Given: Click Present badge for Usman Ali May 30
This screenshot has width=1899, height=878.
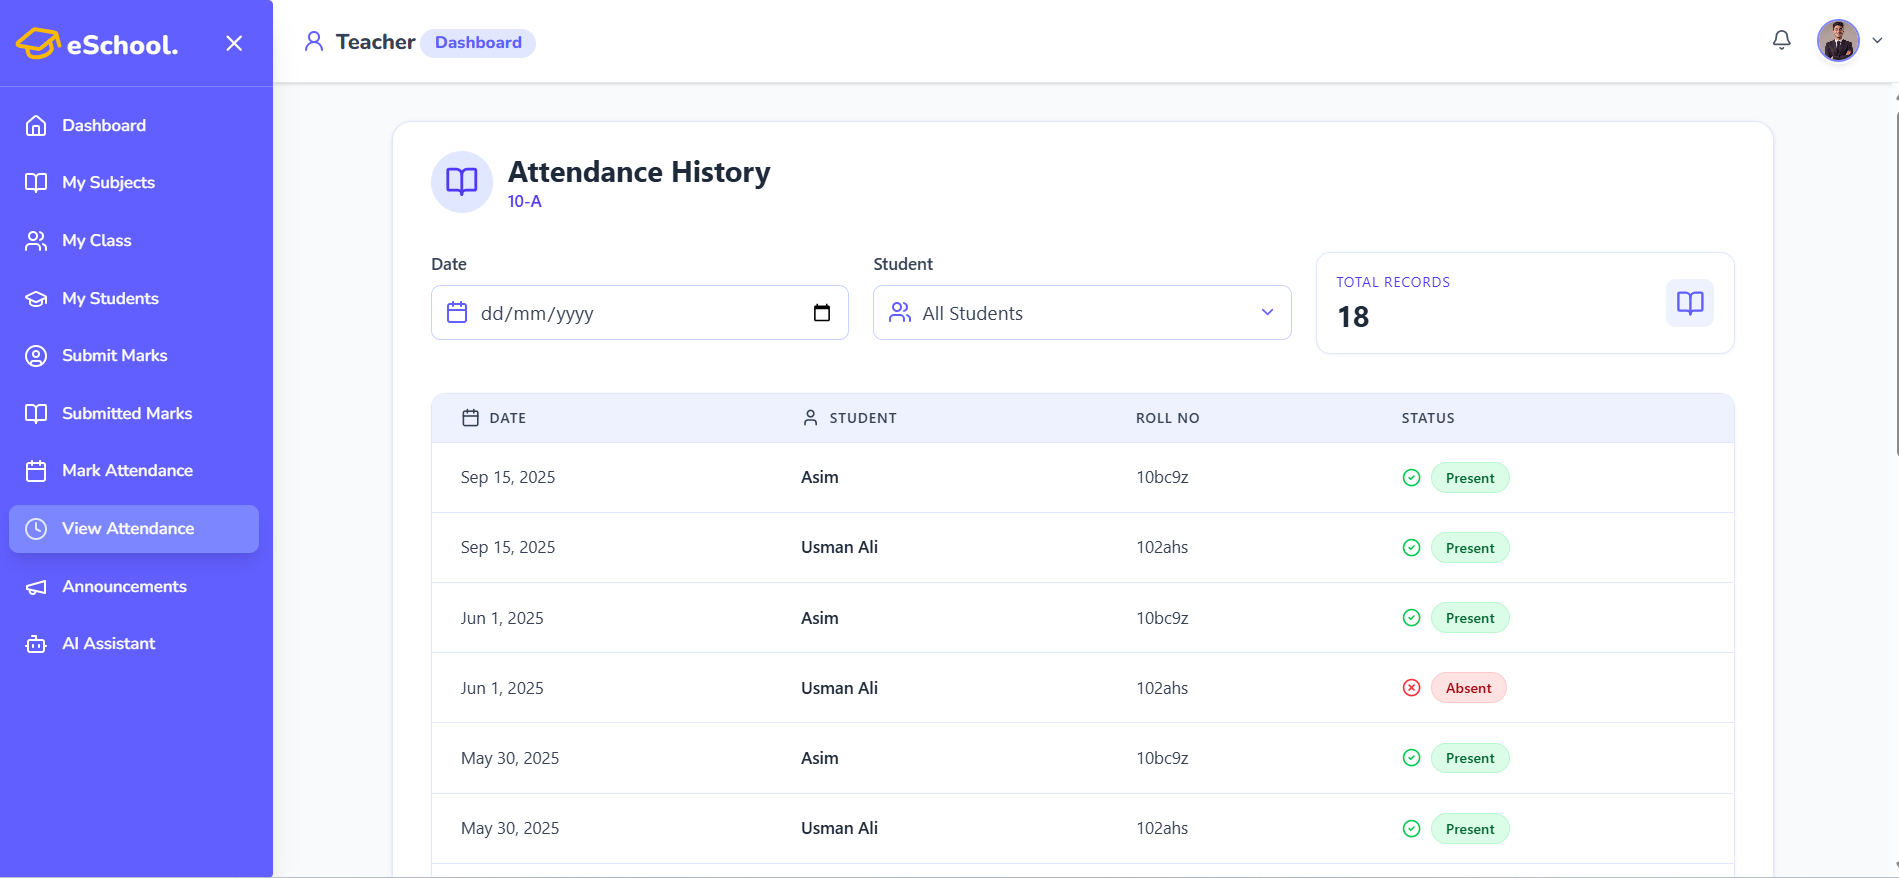Looking at the screenshot, I should [x=1470, y=829].
